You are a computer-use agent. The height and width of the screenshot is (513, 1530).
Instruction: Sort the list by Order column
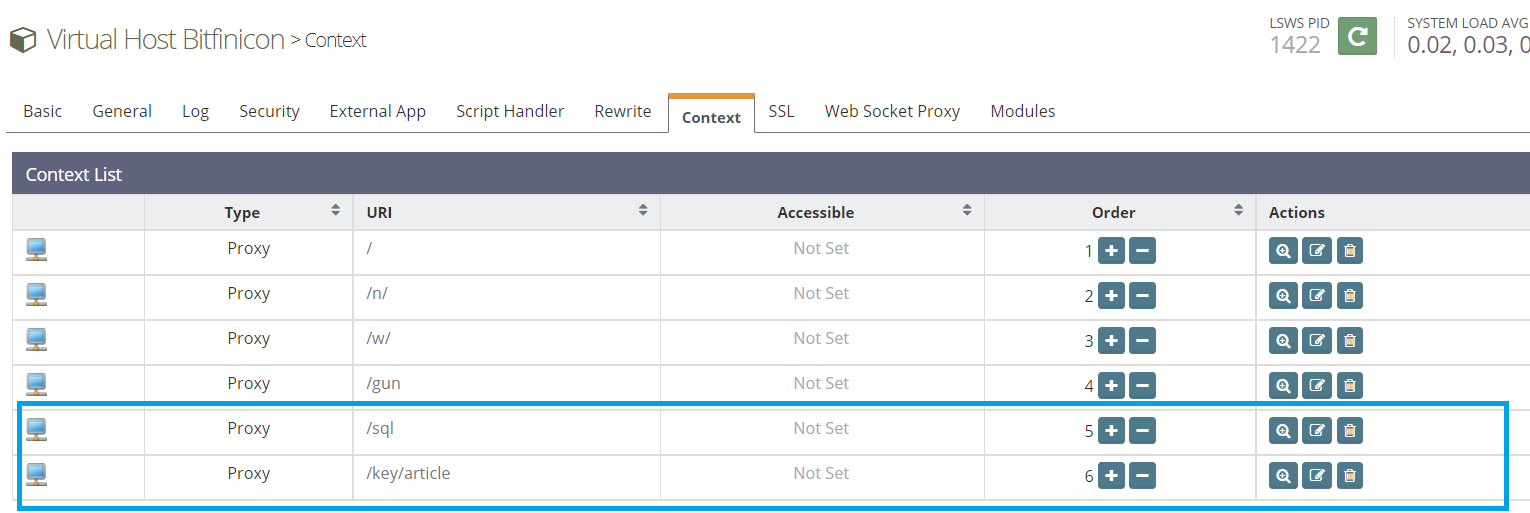click(x=1238, y=211)
